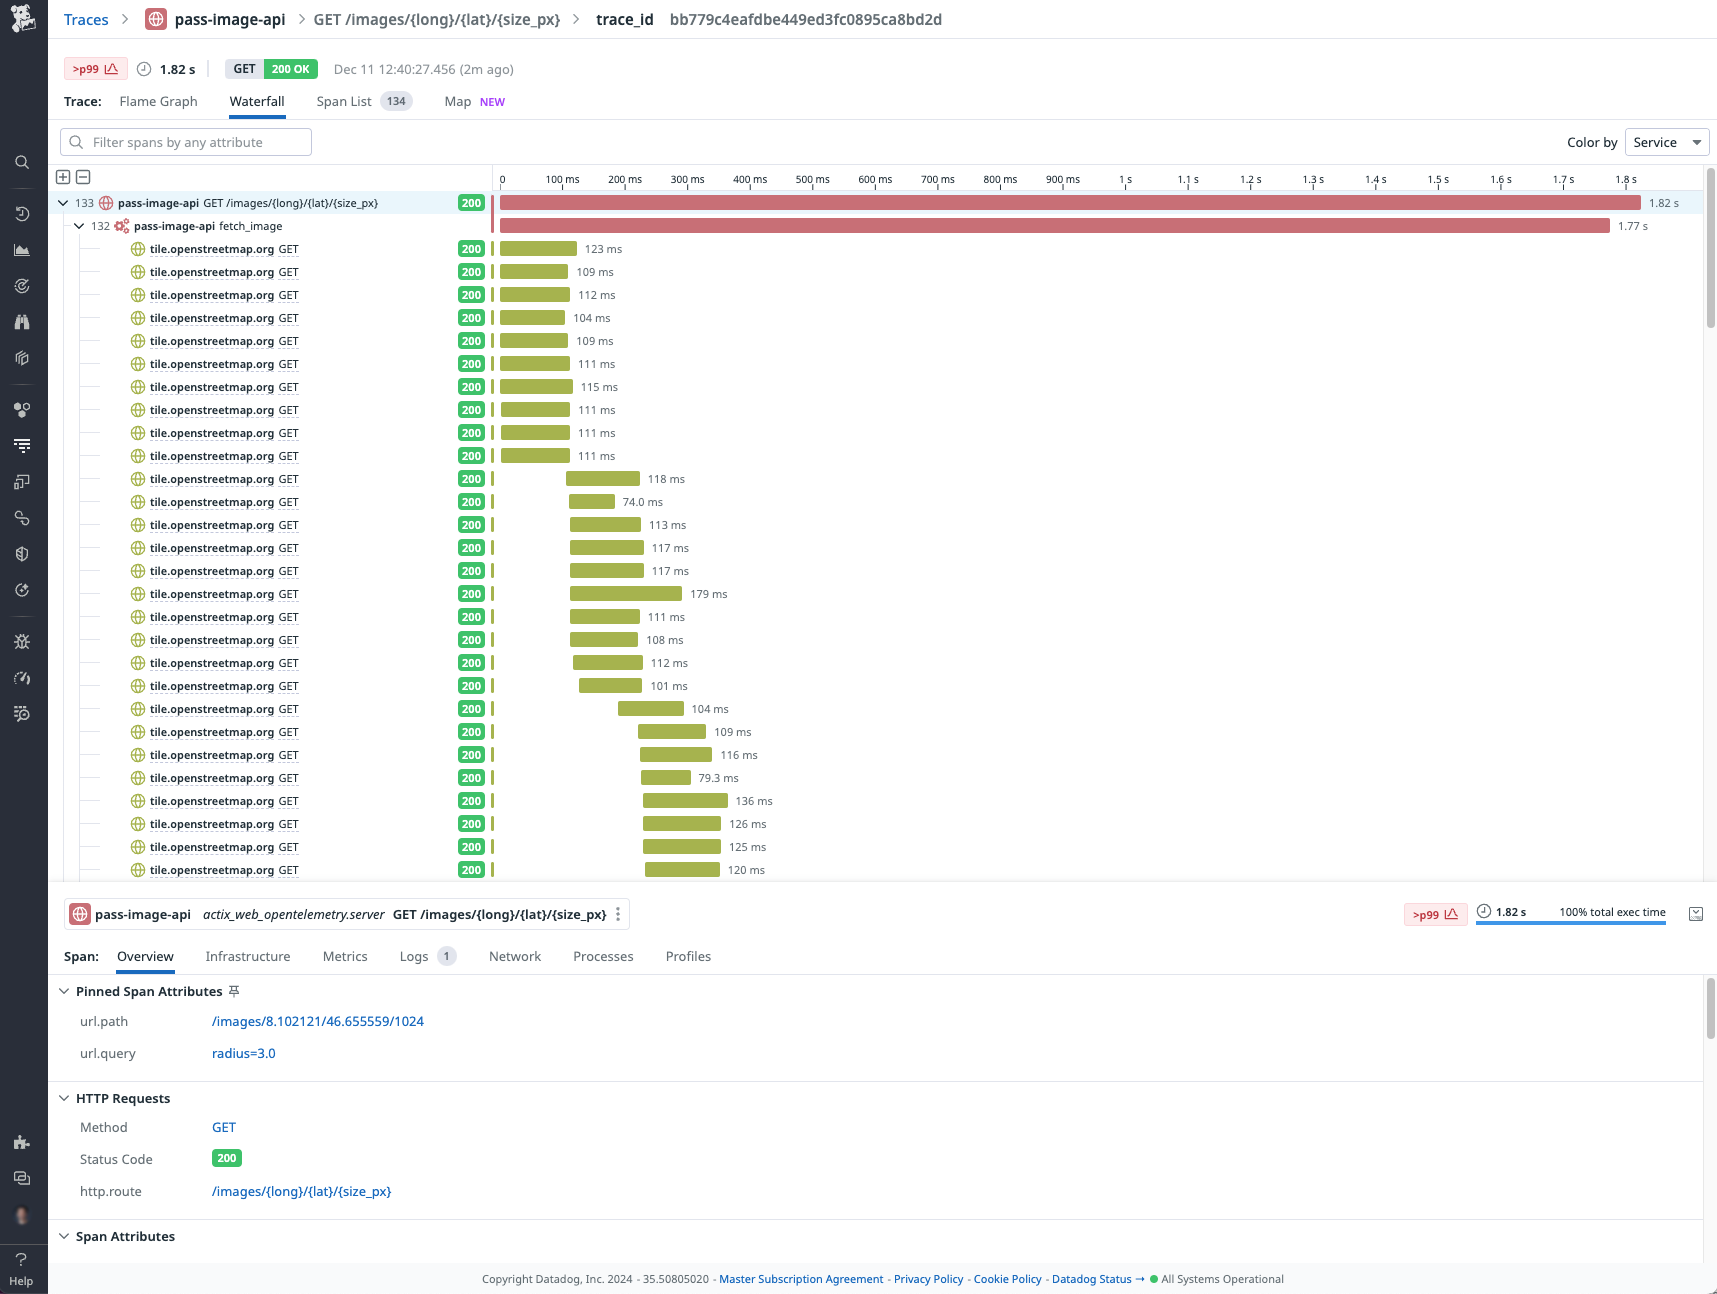Open Error Tracking with the bug sidebar icon
Viewport: 1717px width, 1294px height.
click(x=22, y=641)
